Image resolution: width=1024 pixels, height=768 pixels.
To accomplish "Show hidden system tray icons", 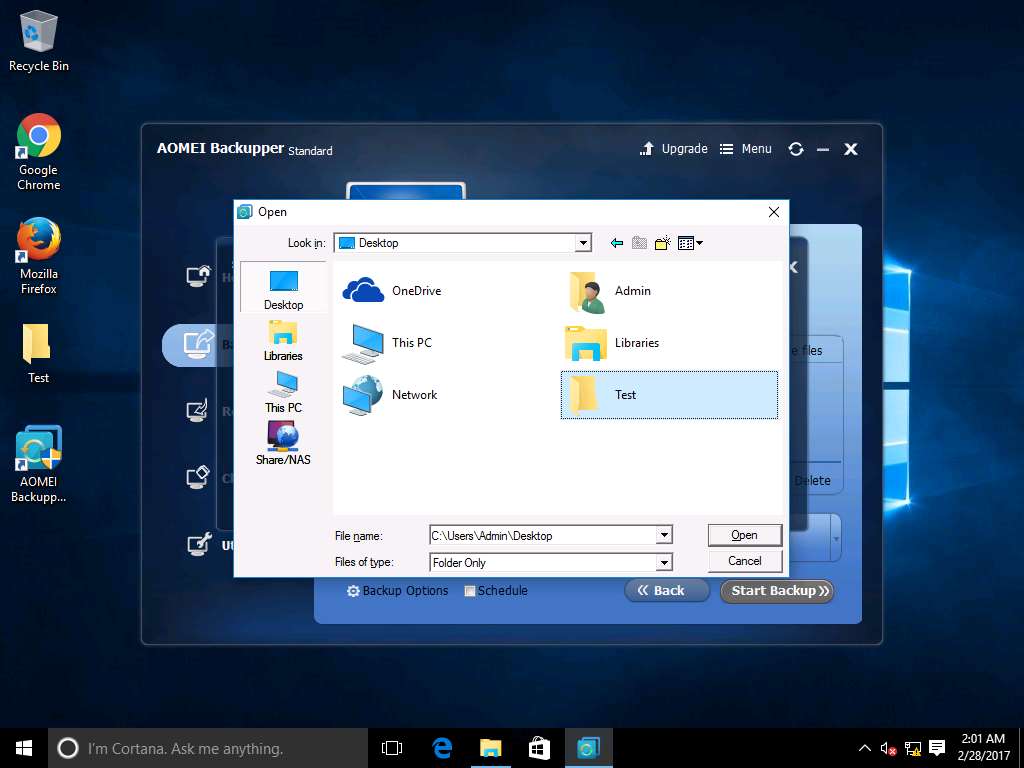I will tap(864, 748).
